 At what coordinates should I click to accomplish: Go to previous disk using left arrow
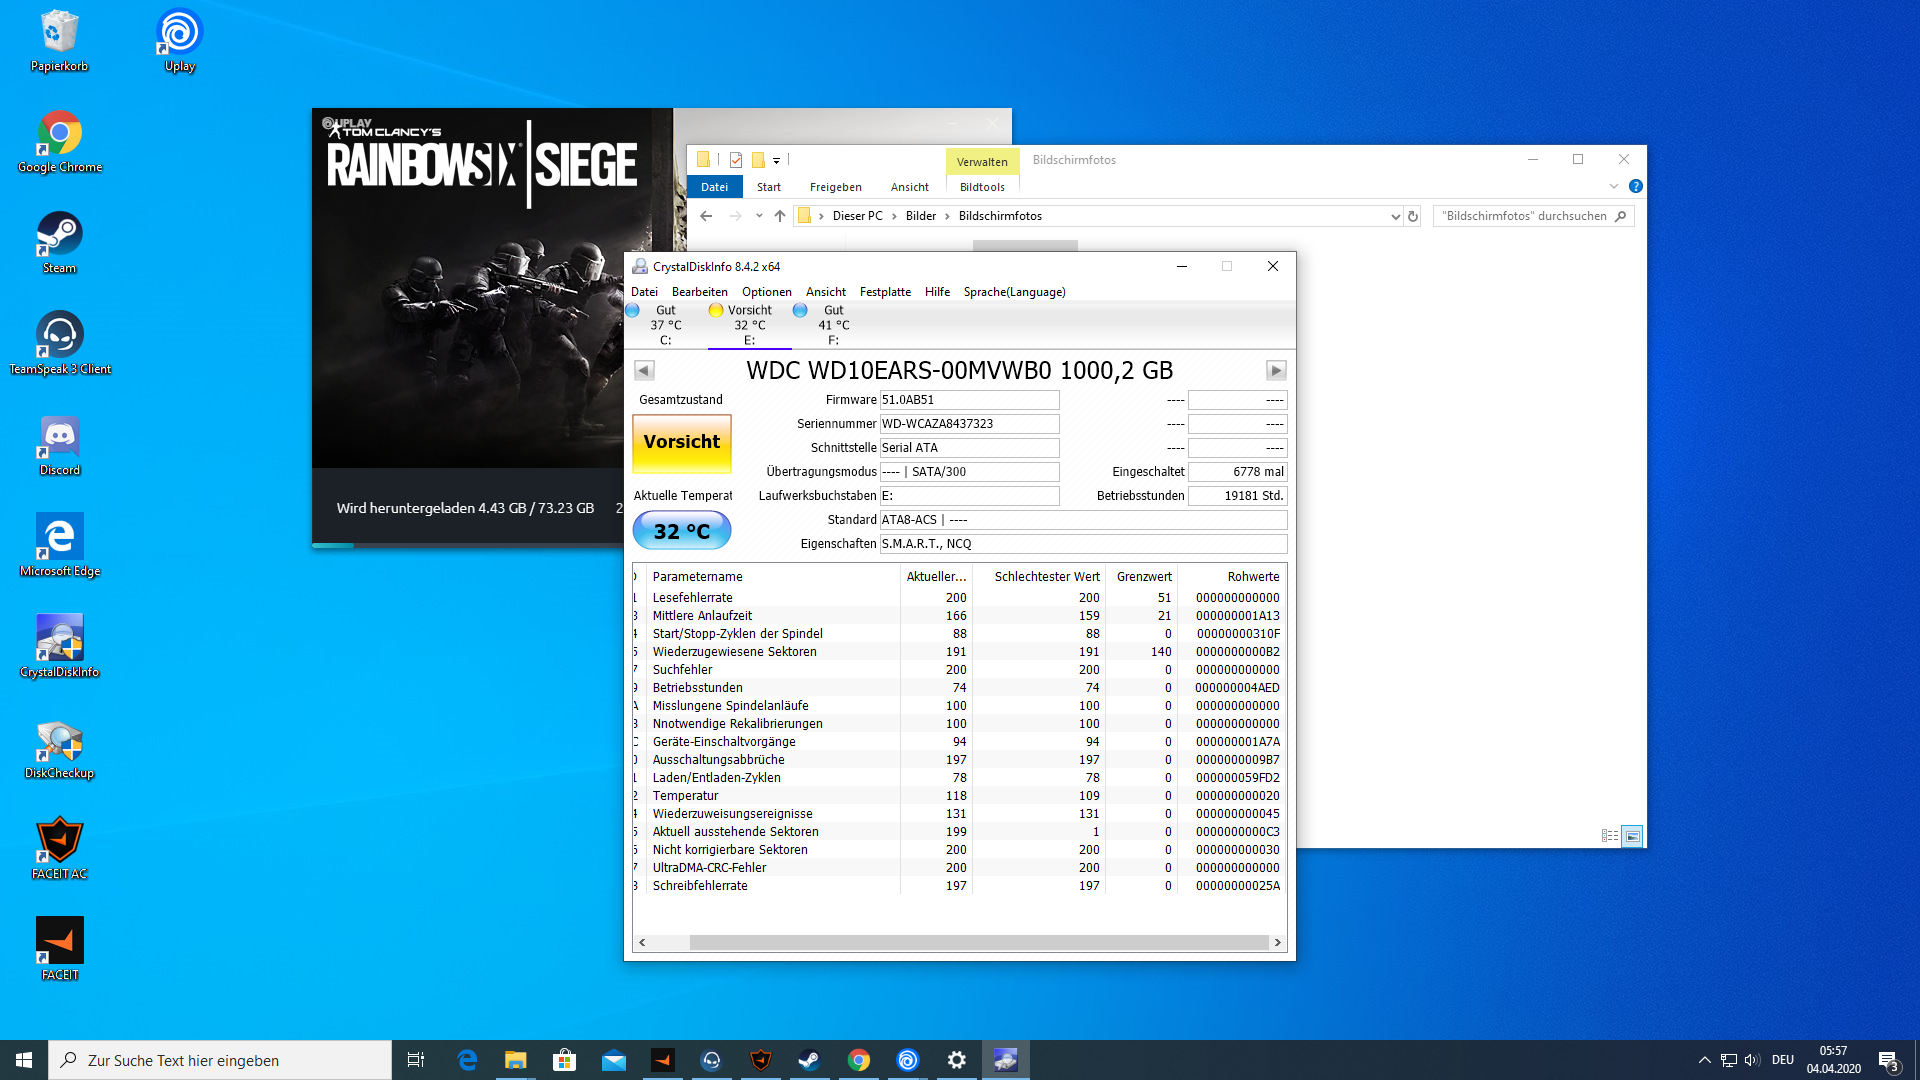tap(644, 370)
